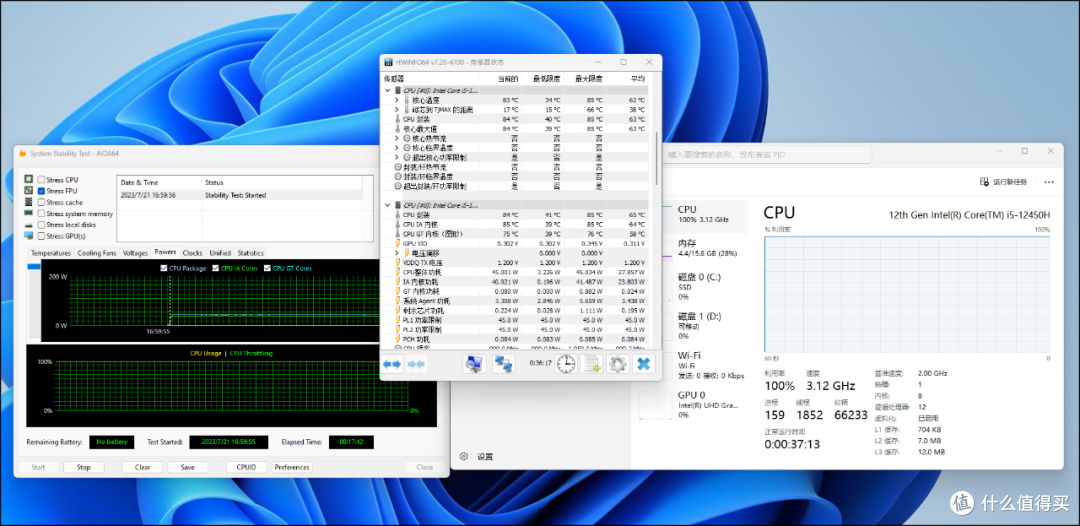Switch to Statistics tab

tap(250, 253)
